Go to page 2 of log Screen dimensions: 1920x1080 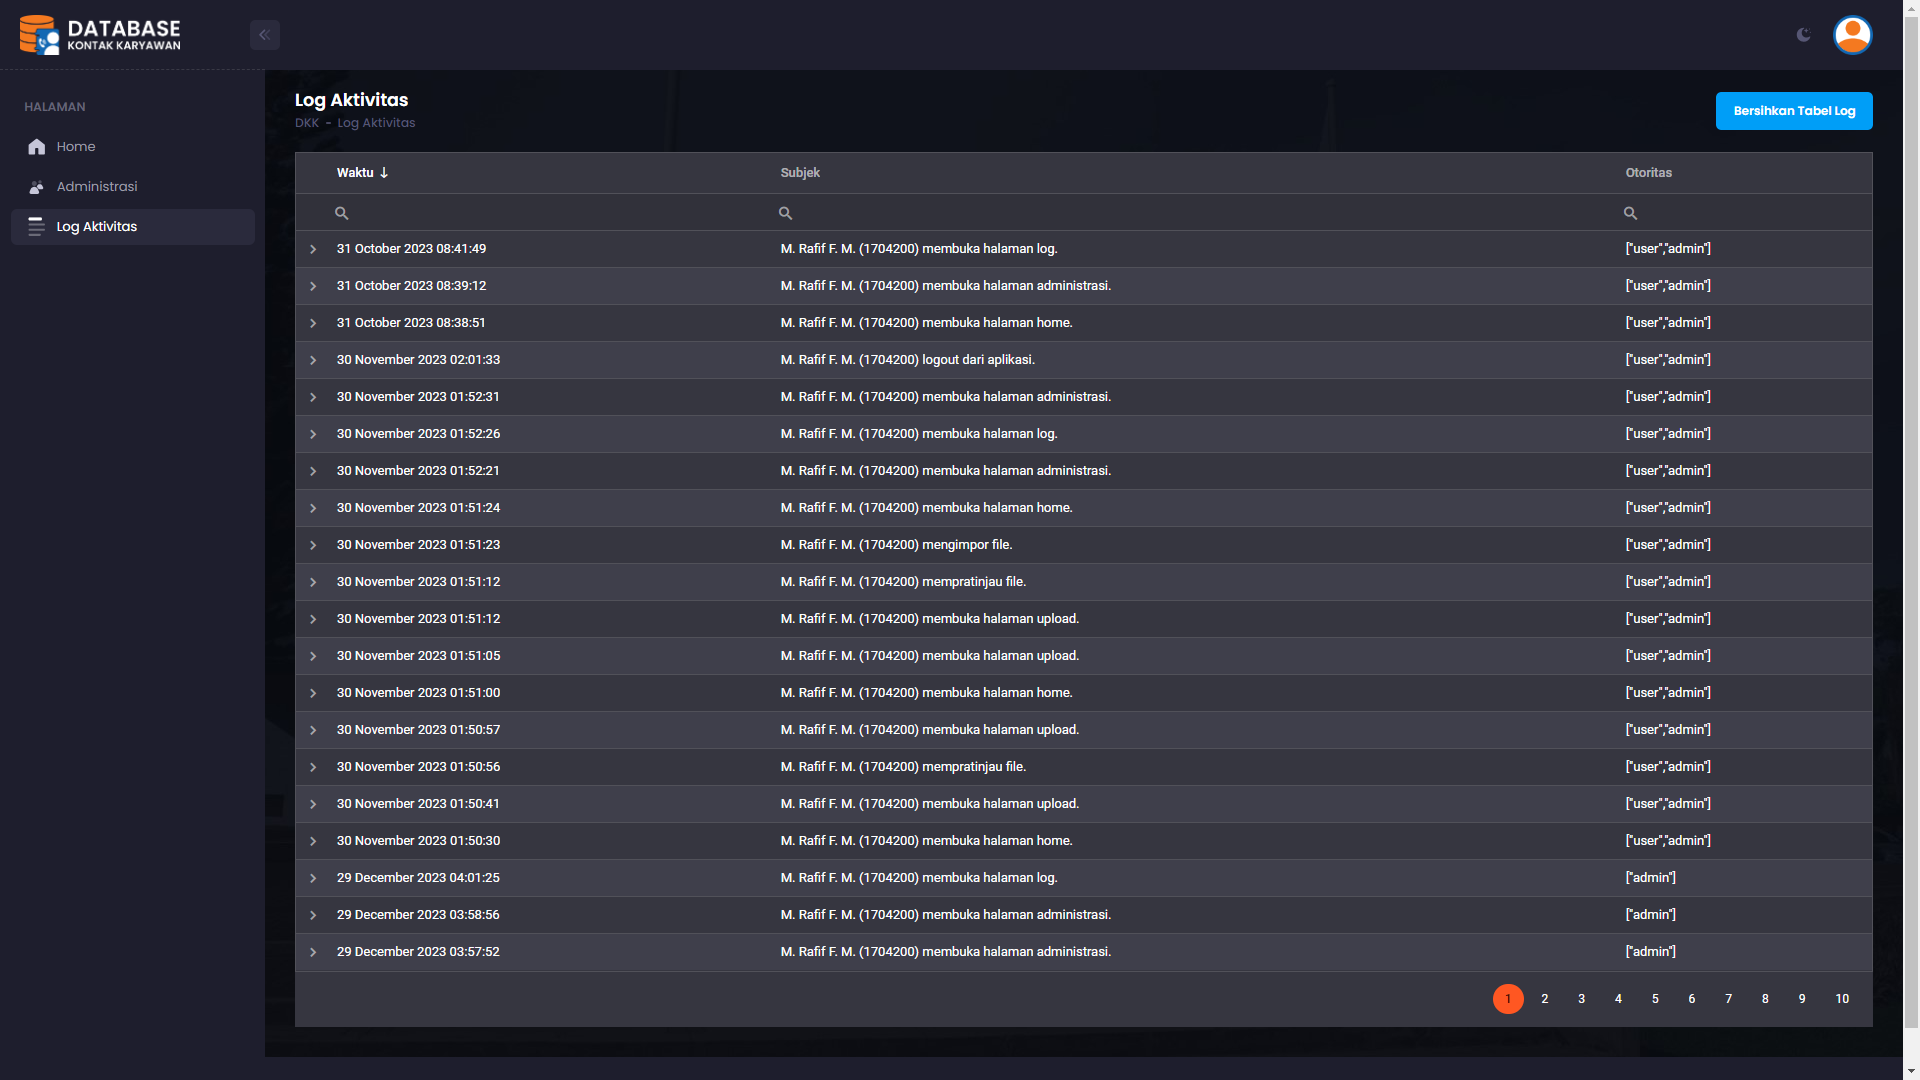coord(1545,999)
